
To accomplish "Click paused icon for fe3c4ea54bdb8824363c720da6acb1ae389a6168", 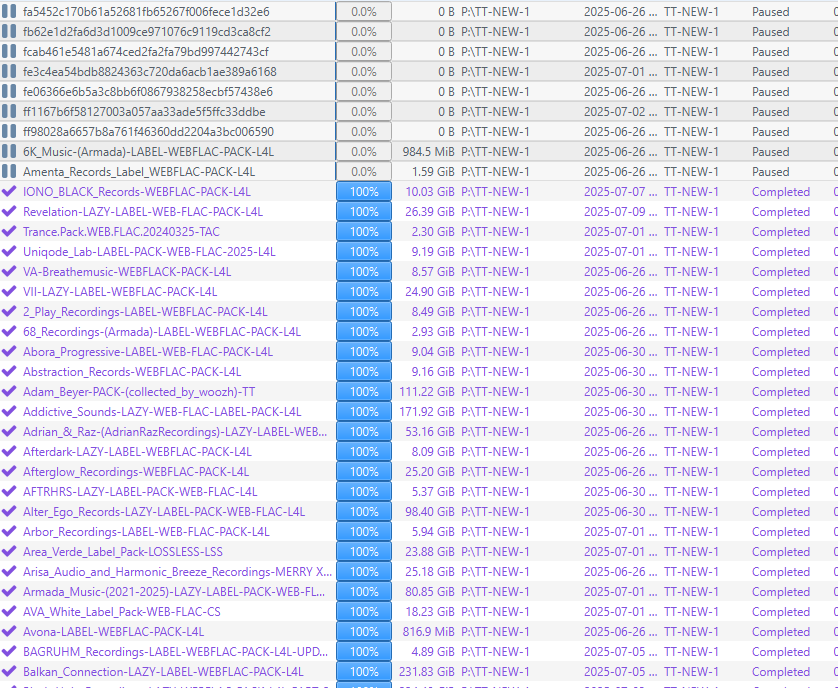I will pyautogui.click(x=9, y=72).
